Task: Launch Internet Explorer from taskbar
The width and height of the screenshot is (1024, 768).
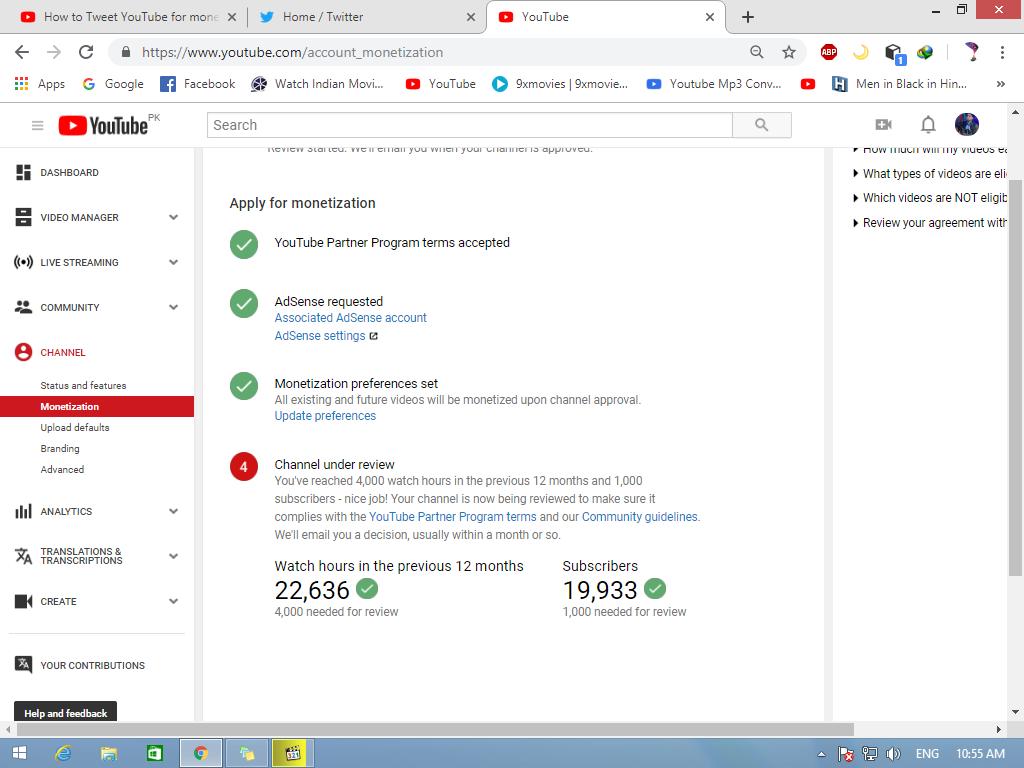Action: [63, 754]
